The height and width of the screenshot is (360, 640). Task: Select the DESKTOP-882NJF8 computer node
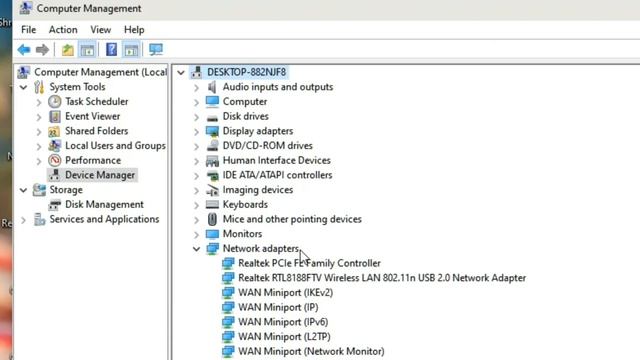click(247, 72)
